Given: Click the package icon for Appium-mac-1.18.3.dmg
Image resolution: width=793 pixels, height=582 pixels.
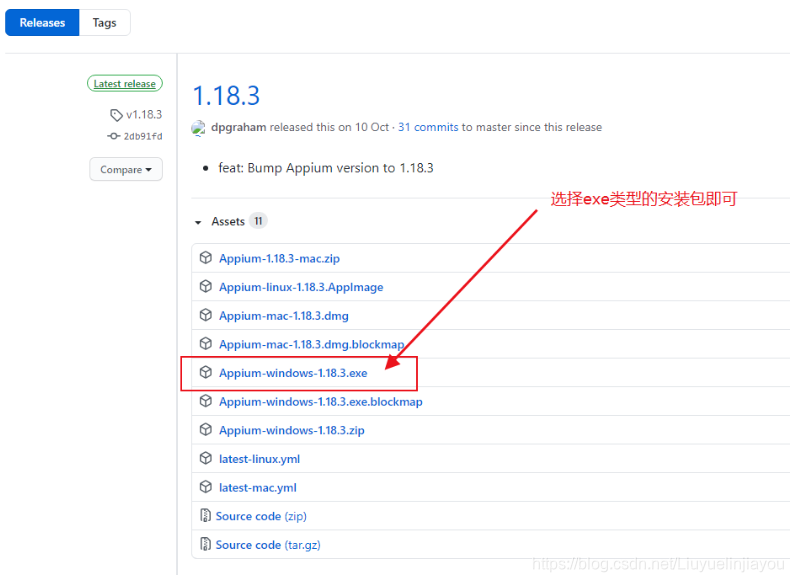Looking at the screenshot, I should point(205,316).
